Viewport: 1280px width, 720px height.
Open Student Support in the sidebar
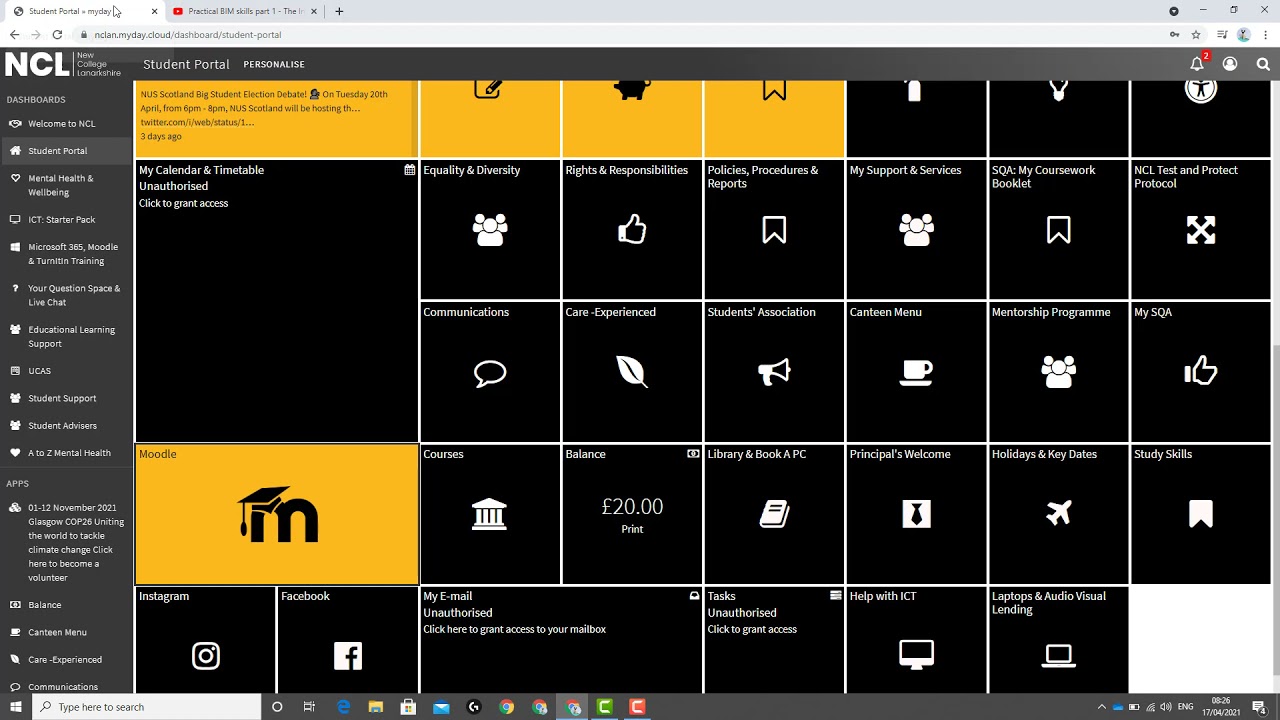coord(66,398)
